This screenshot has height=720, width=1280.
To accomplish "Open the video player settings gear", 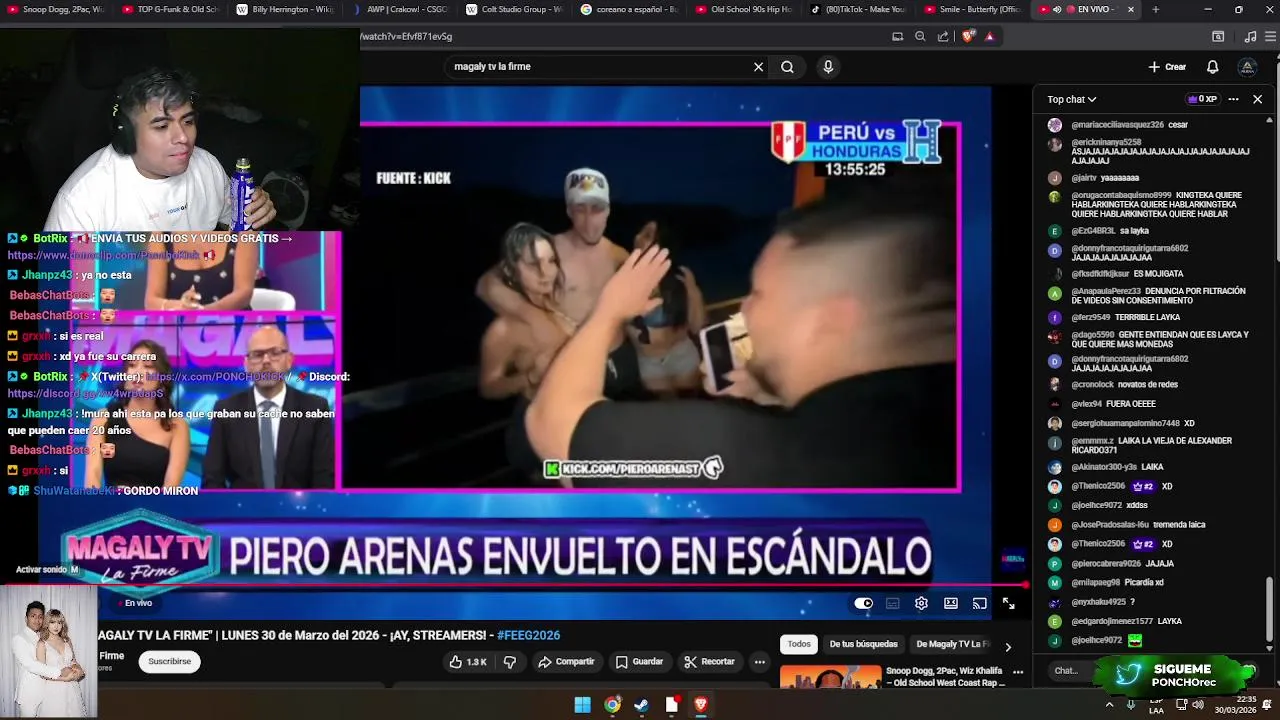I will click(921, 603).
